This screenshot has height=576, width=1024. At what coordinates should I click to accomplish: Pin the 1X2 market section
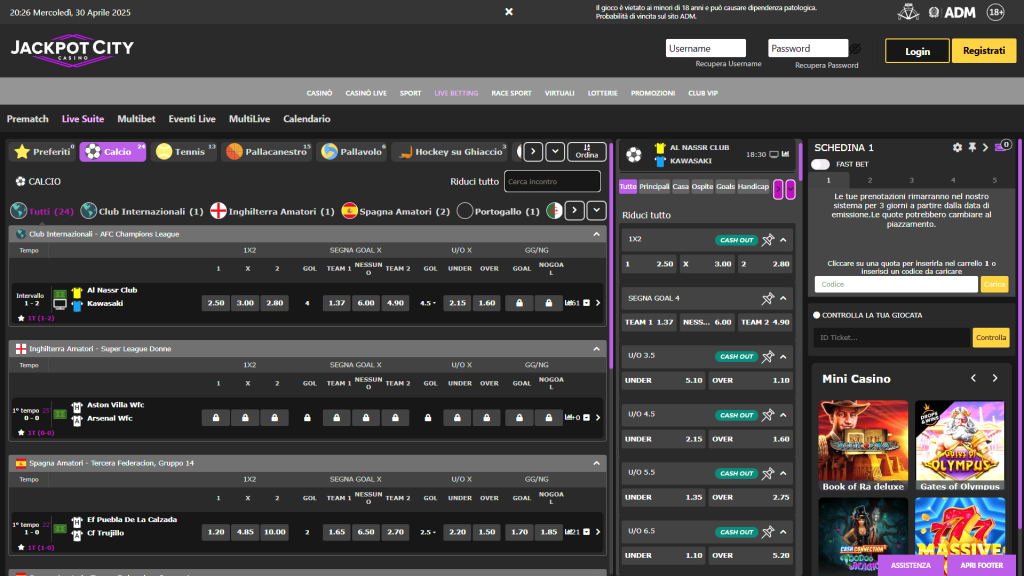coord(768,240)
